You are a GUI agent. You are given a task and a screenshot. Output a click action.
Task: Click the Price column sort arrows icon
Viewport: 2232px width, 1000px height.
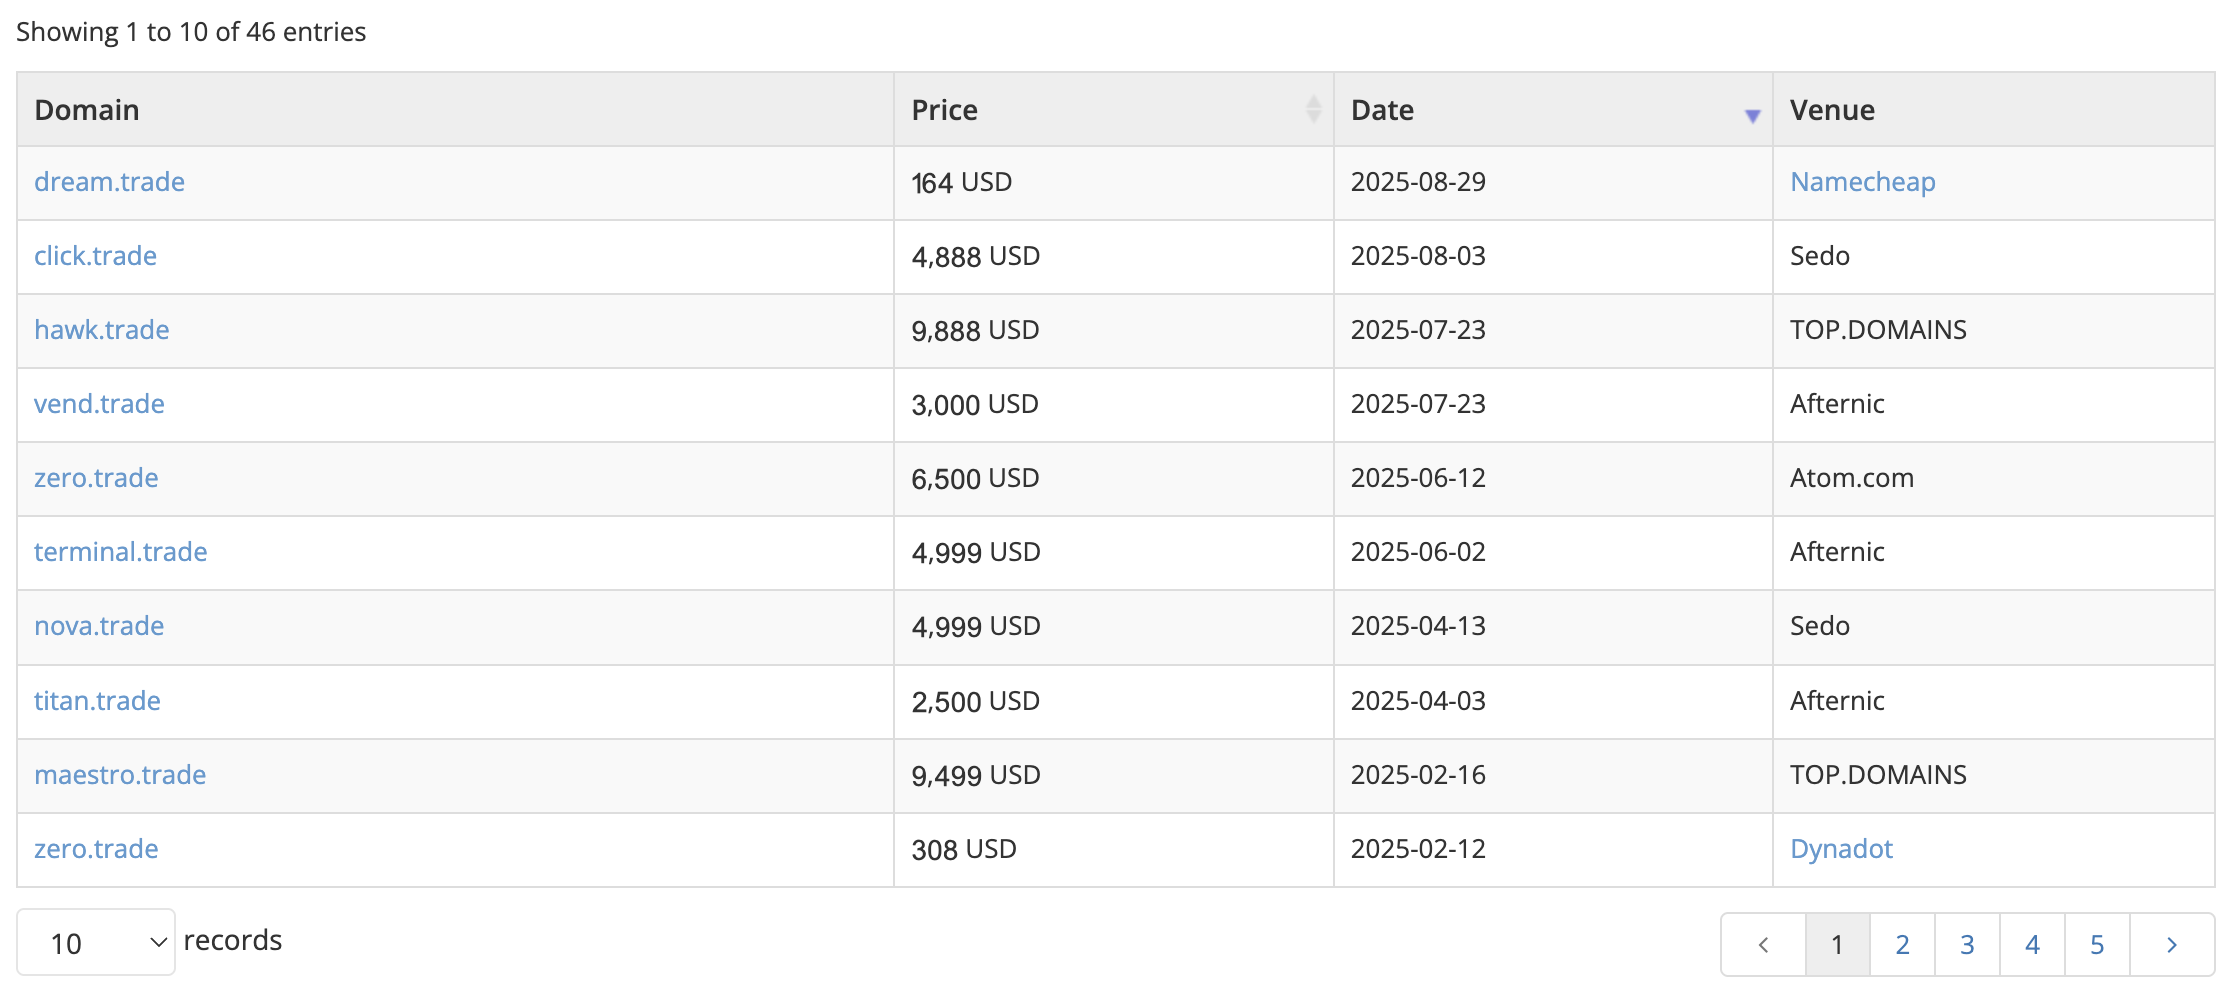tap(1313, 109)
